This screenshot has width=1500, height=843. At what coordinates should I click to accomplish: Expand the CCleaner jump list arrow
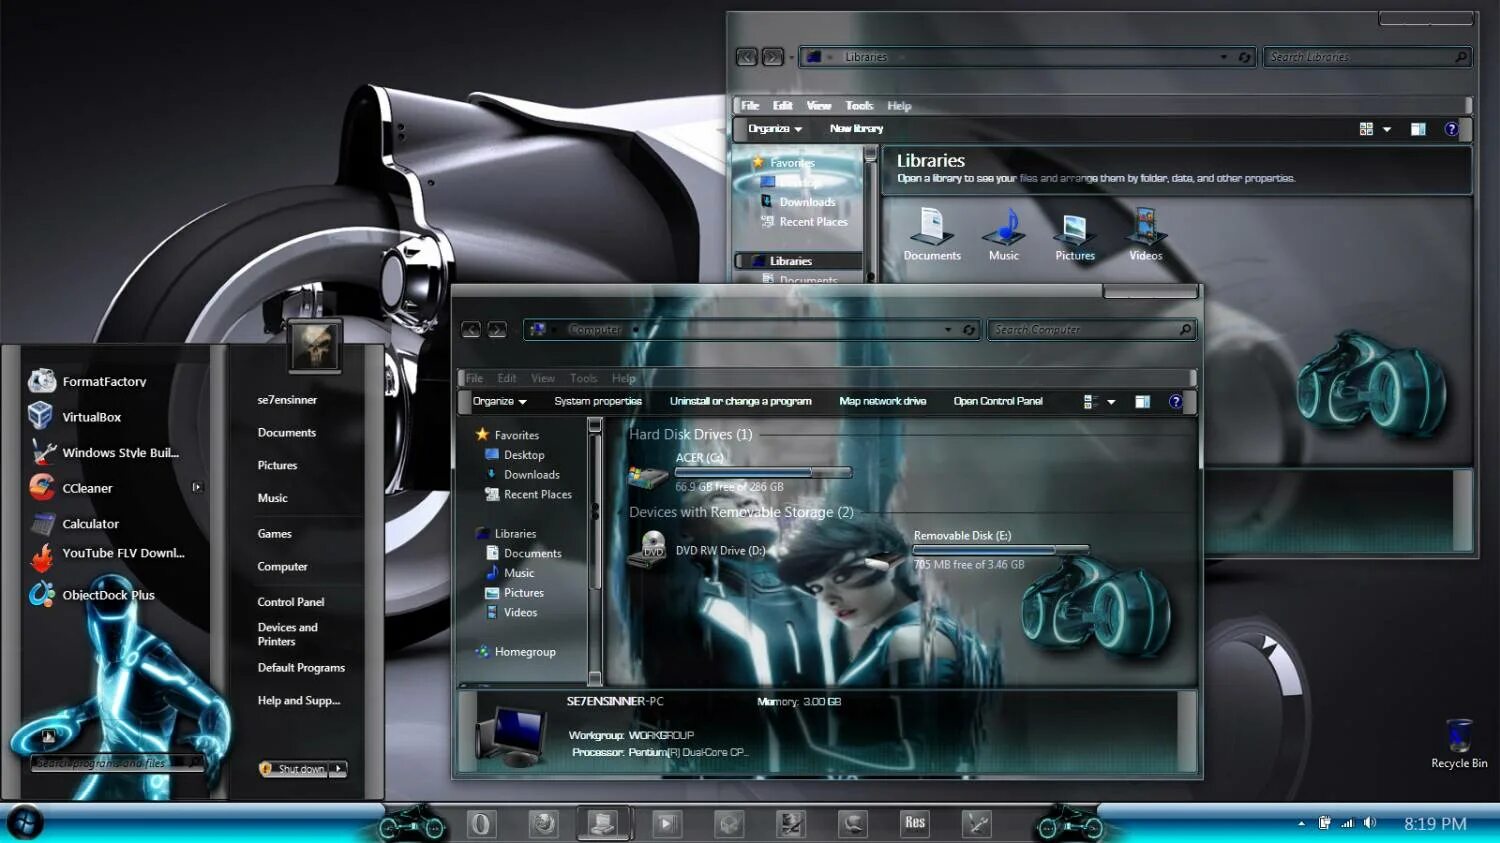pos(197,487)
